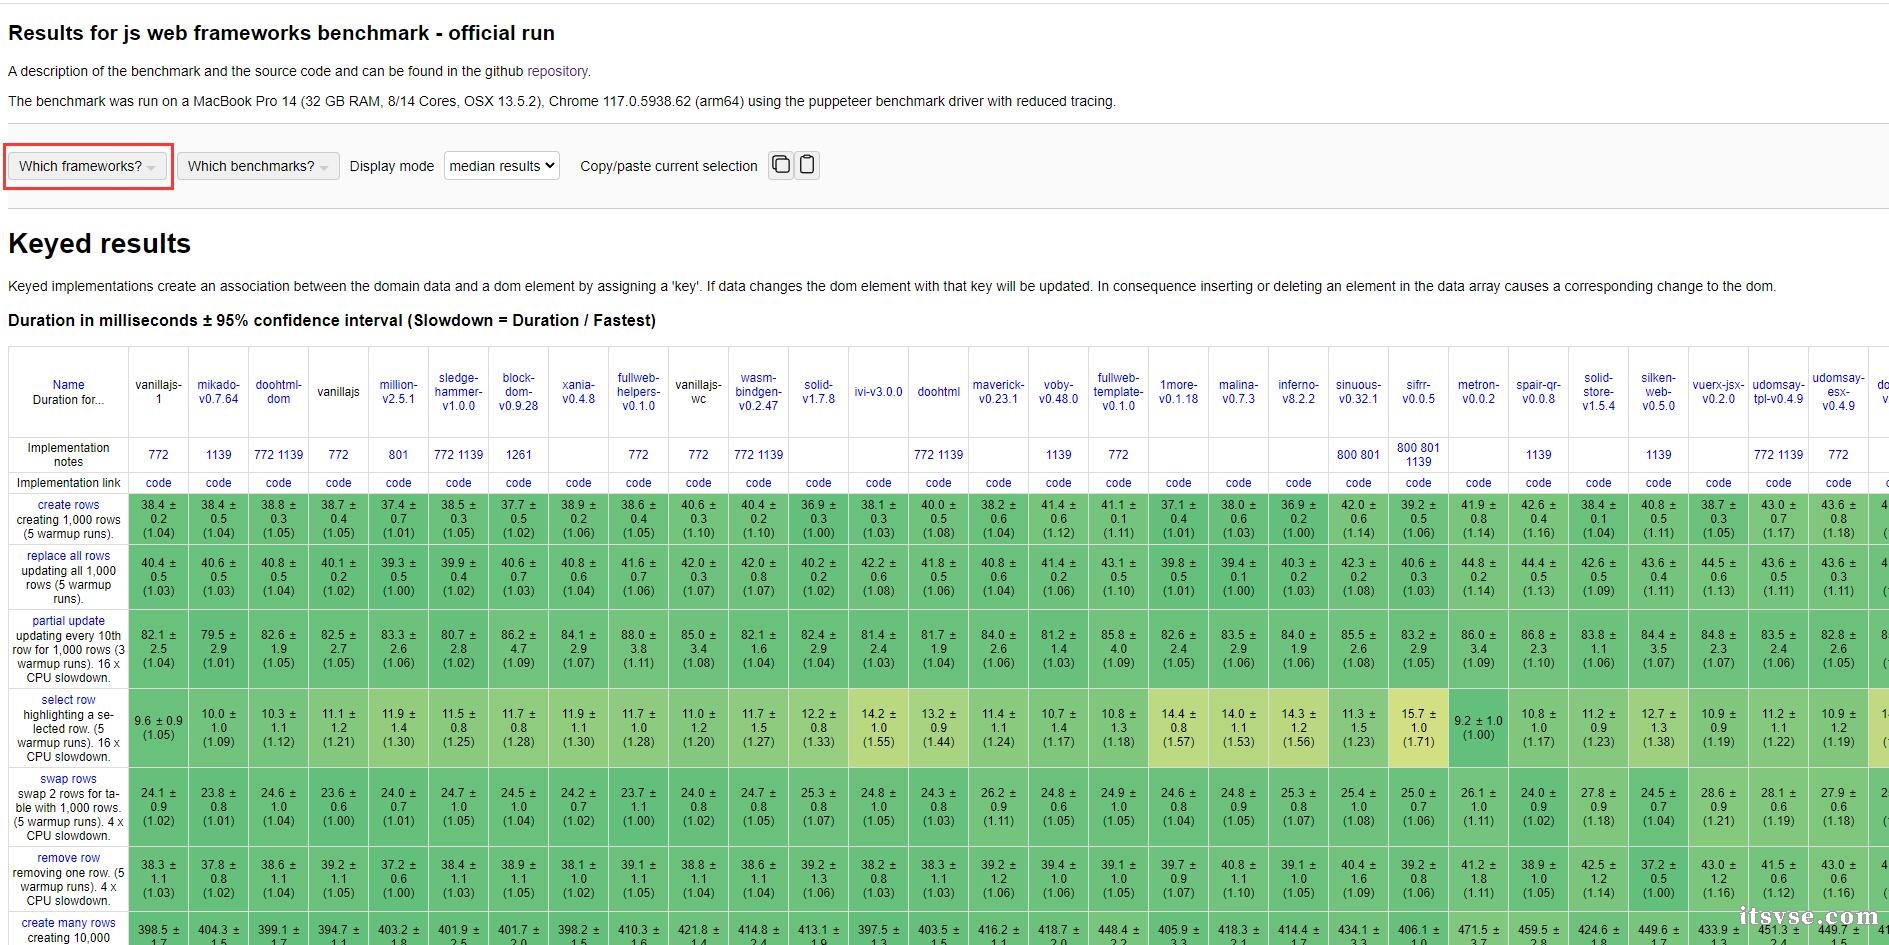The height and width of the screenshot is (945, 1889).
Task: Open the malina-v0.7.3 framework header link
Action: coord(1238,392)
